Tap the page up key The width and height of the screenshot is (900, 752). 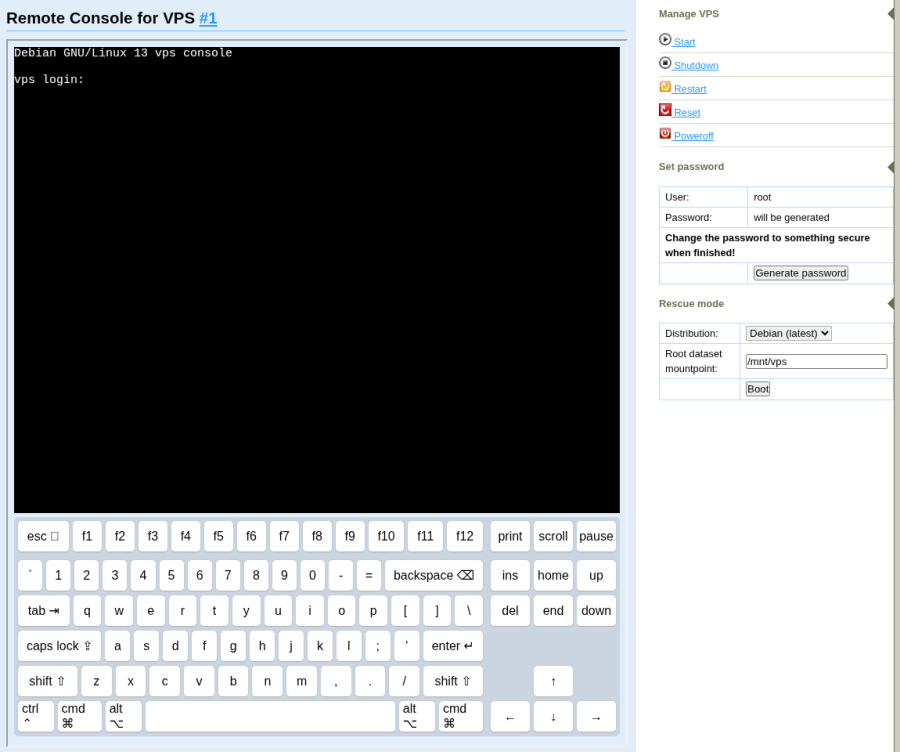[x=596, y=575]
